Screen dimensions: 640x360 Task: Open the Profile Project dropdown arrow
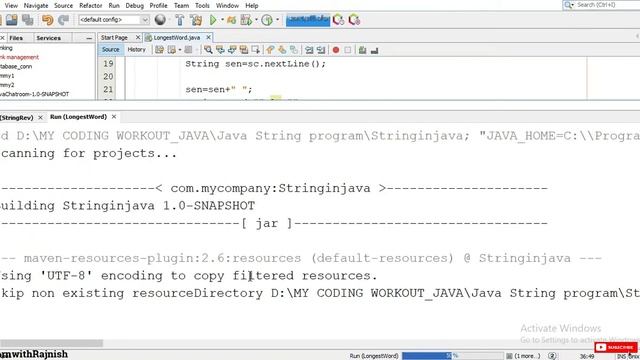[x=256, y=20]
